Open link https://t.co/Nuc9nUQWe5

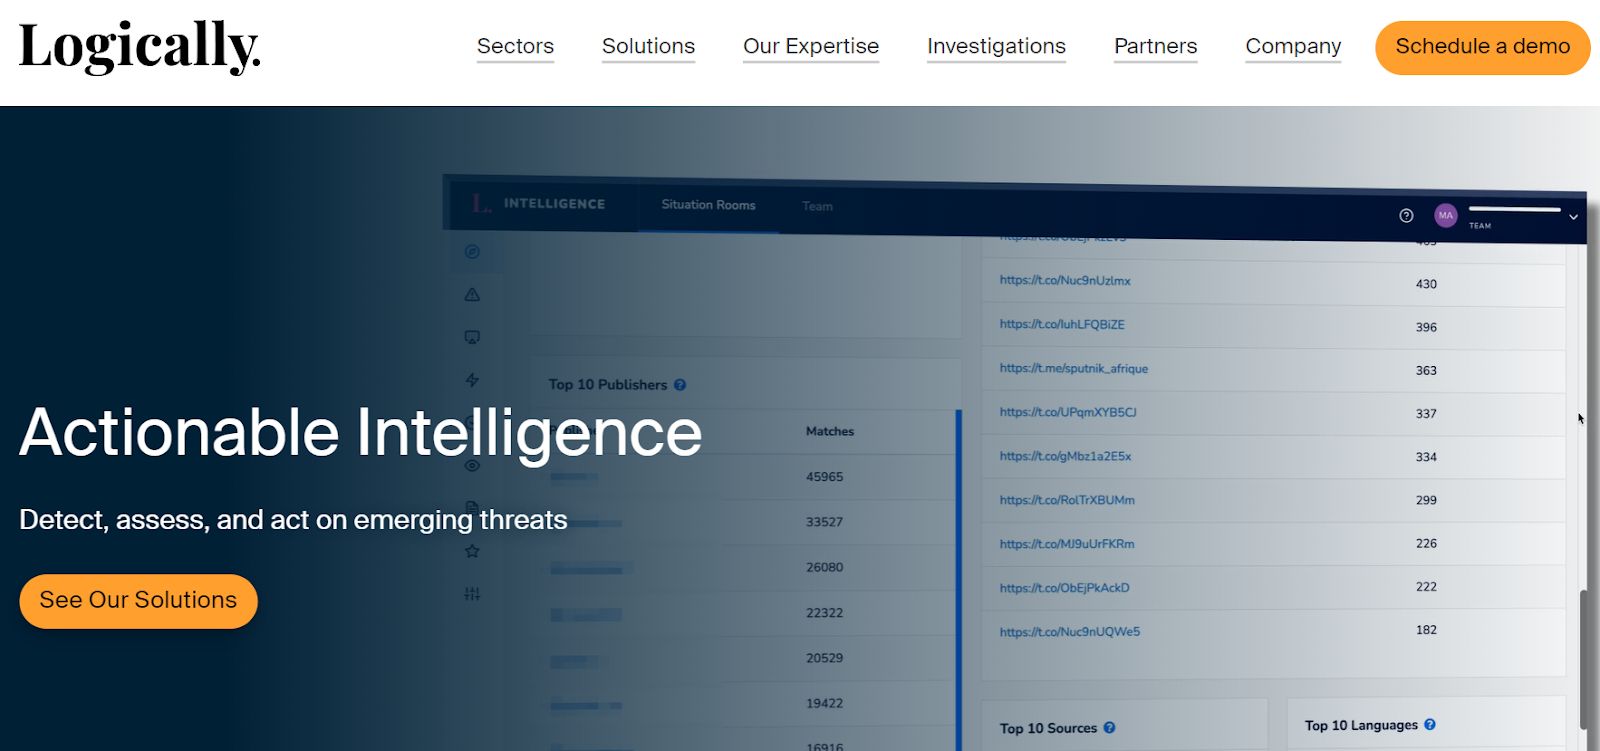1070,632
